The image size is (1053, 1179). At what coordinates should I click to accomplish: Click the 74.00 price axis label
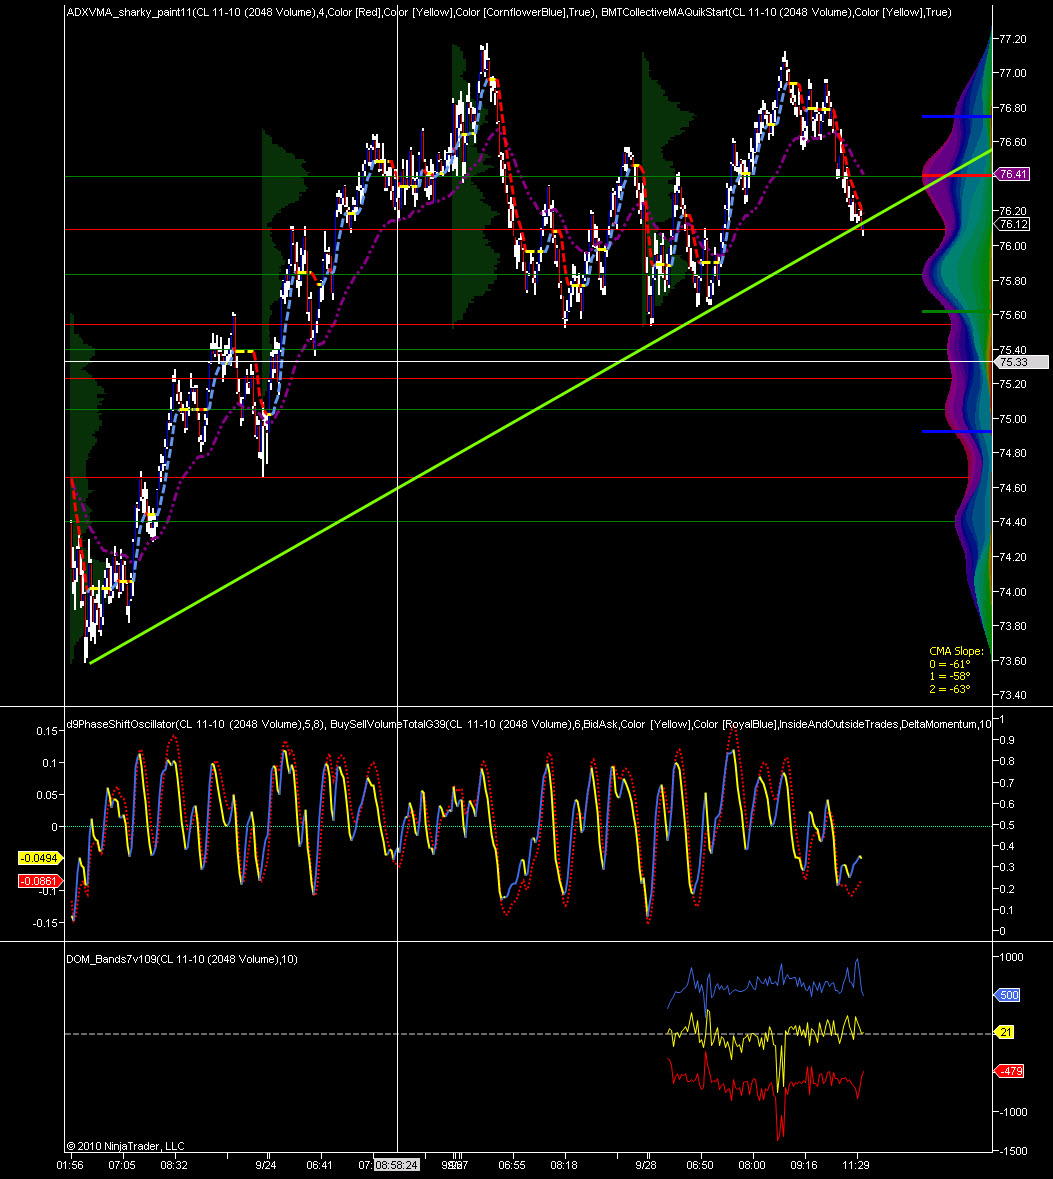(x=1012, y=592)
